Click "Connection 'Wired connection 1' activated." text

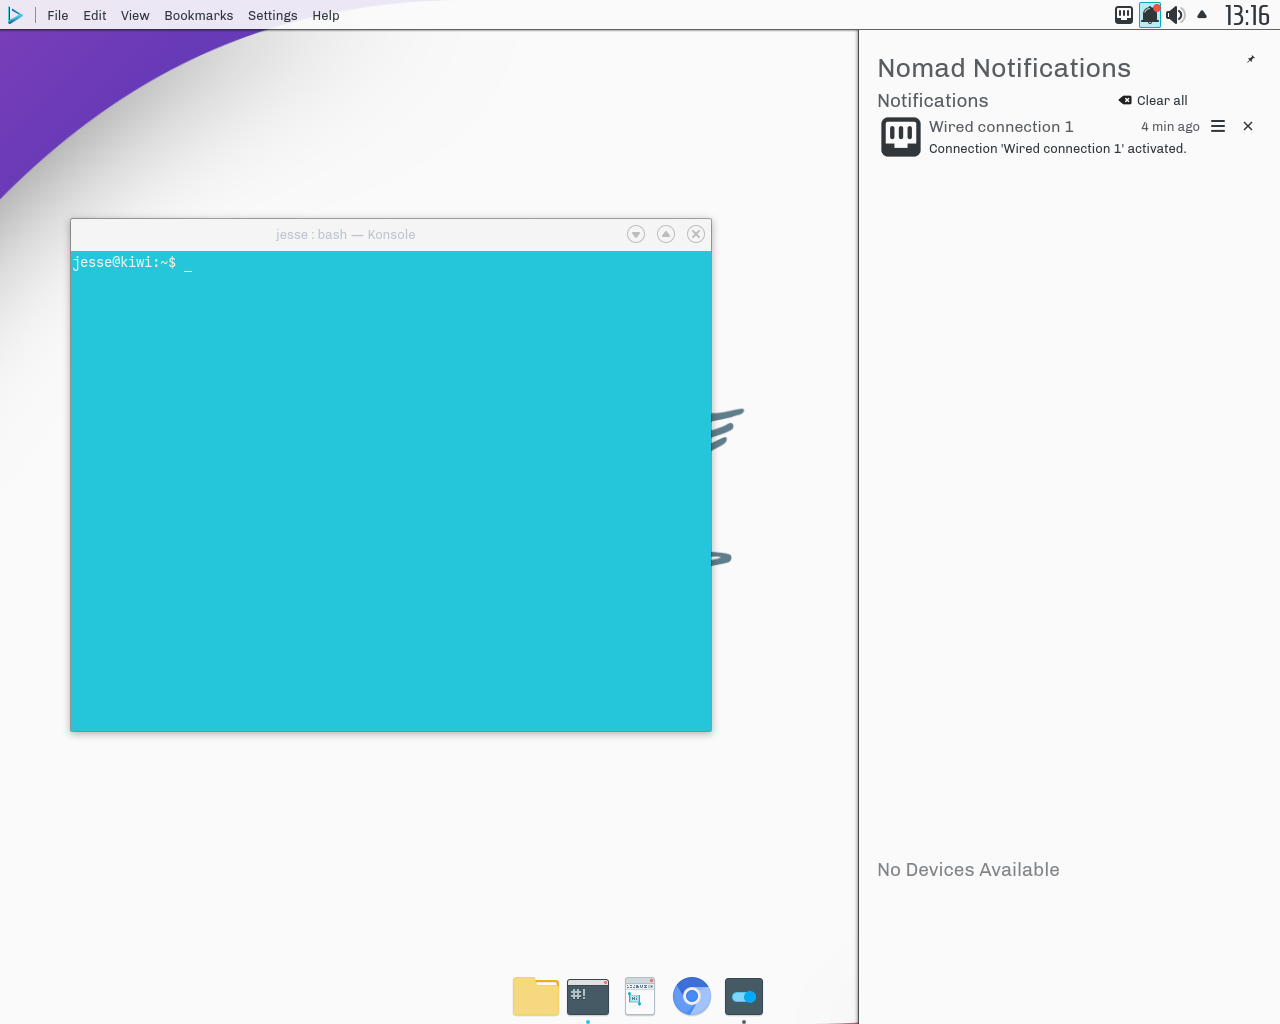click(1057, 148)
